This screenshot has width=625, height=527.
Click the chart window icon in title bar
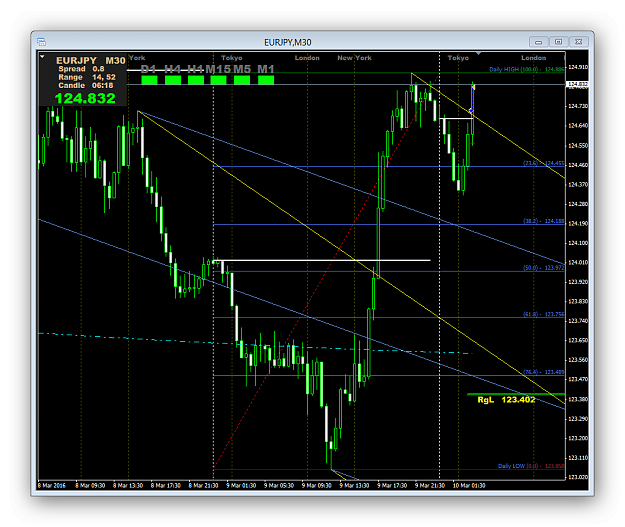pos(41,42)
